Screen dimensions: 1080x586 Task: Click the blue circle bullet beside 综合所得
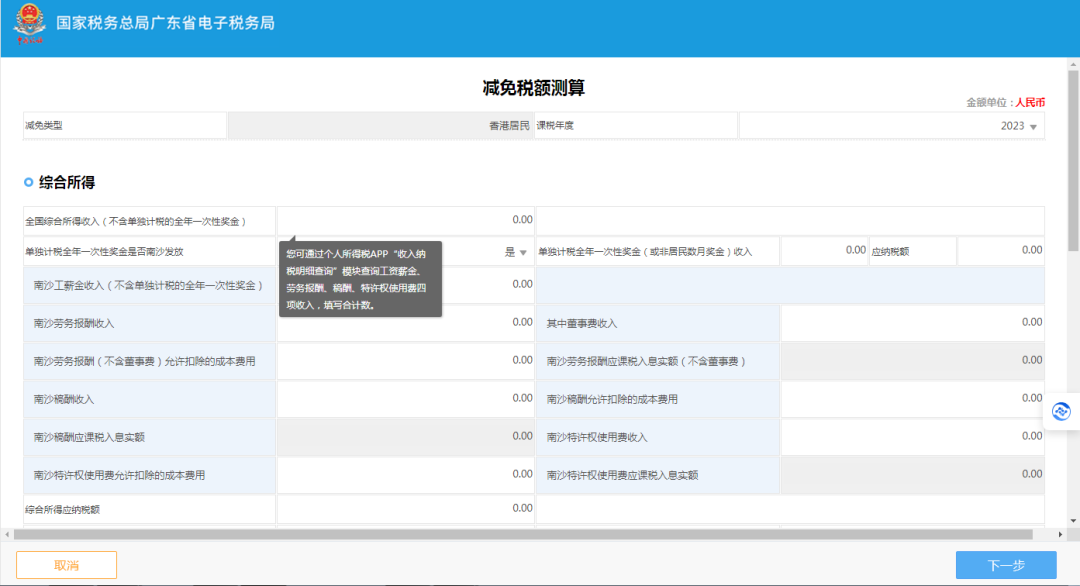pos(28,182)
